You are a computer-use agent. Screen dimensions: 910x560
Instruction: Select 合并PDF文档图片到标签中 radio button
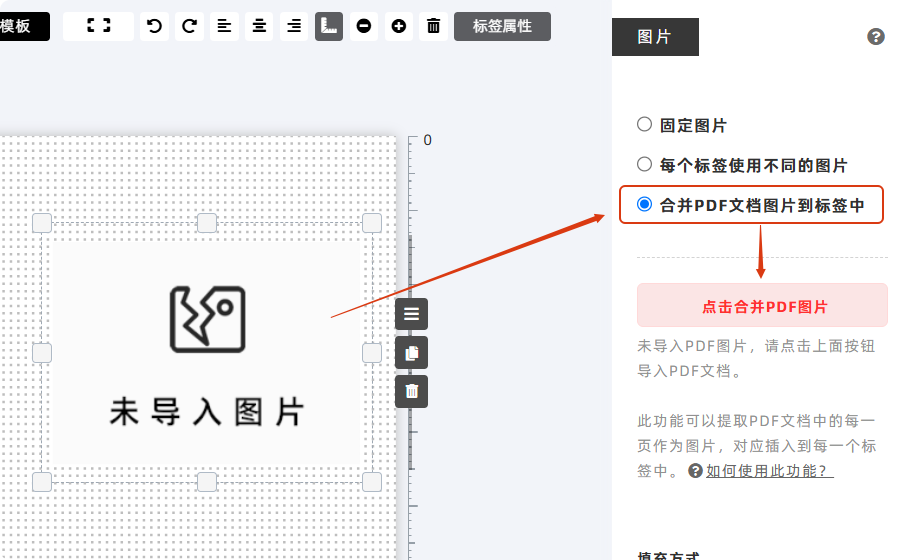coord(645,205)
